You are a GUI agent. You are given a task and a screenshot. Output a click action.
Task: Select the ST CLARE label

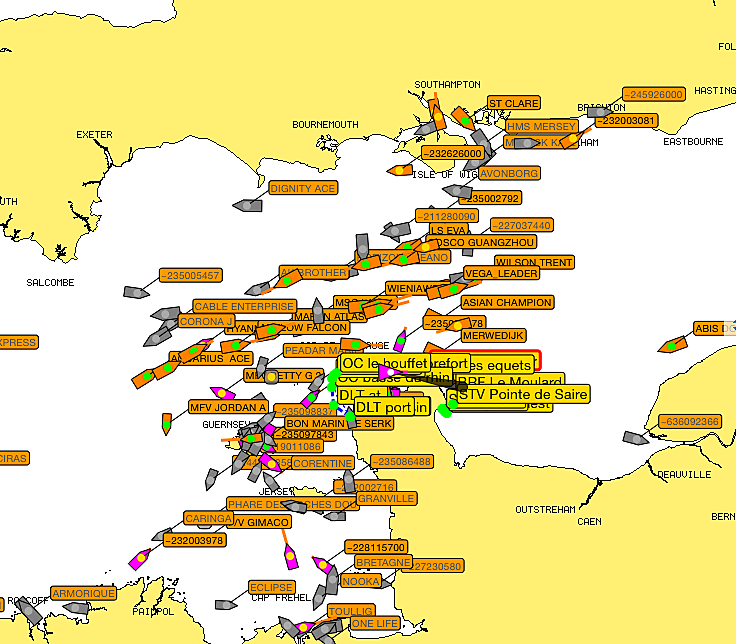[x=514, y=103]
